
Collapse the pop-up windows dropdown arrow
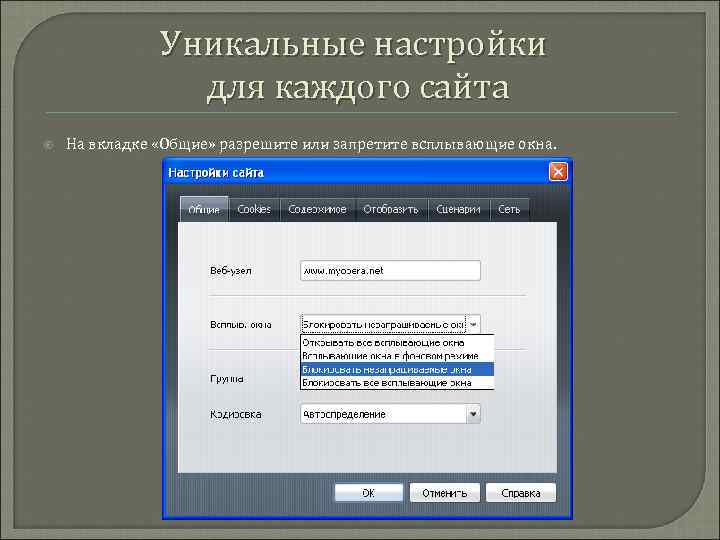(x=473, y=324)
